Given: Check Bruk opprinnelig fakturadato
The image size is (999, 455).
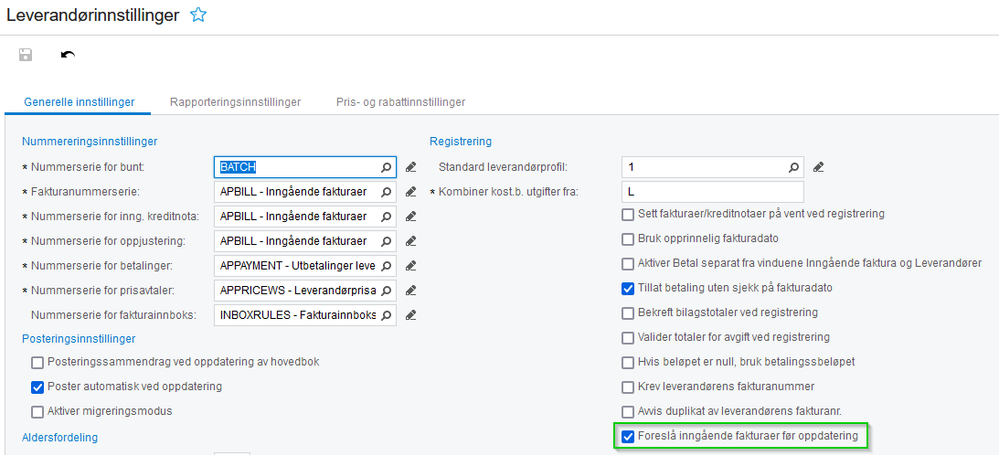Looking at the screenshot, I should pos(628,240).
